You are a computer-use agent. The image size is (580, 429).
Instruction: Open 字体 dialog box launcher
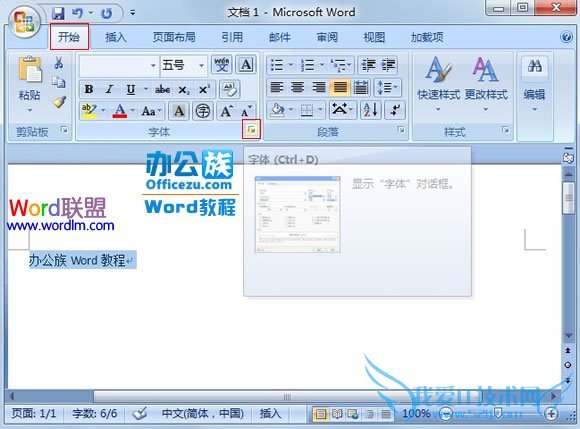click(x=252, y=129)
